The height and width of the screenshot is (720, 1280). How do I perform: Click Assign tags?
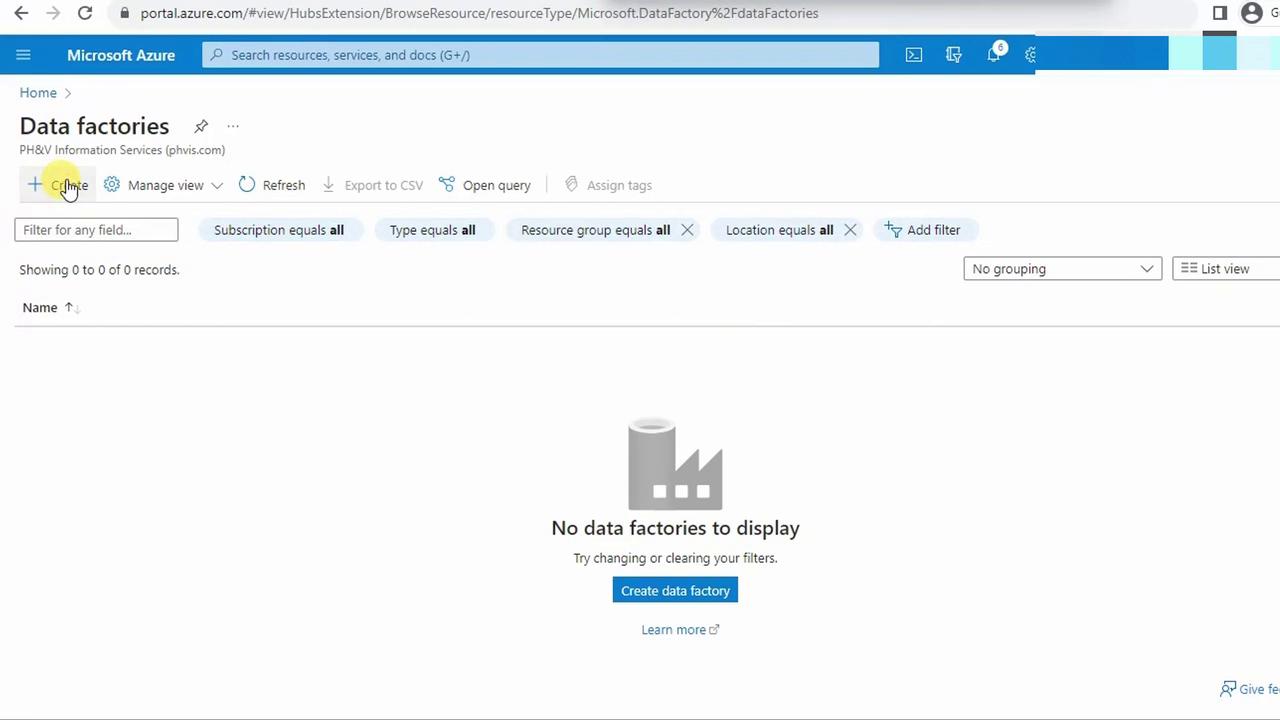608,185
